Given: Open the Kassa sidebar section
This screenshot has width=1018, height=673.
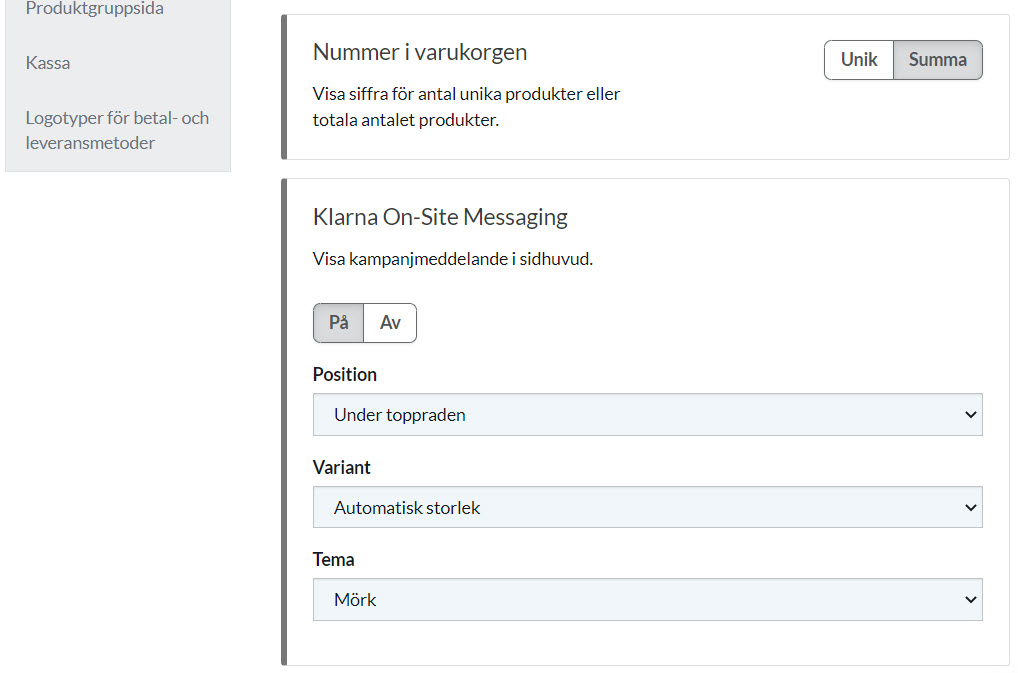Looking at the screenshot, I should pos(48,63).
